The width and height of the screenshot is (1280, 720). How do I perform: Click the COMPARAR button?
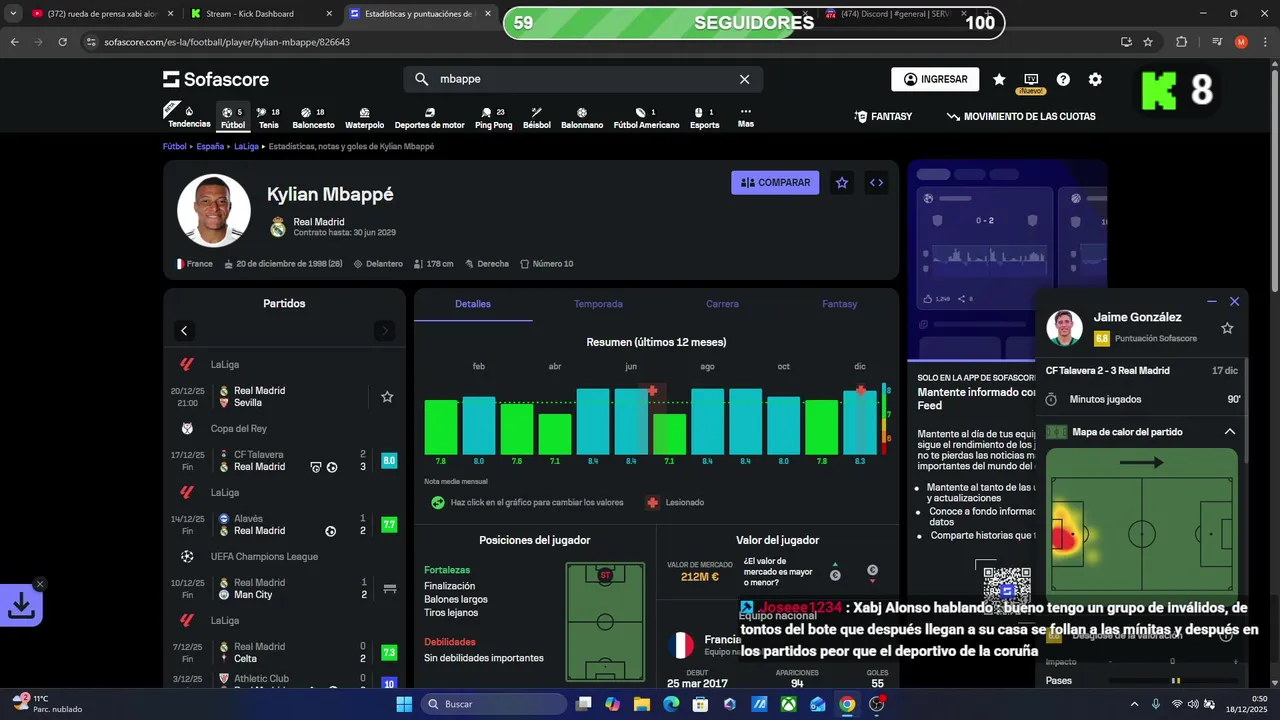point(775,182)
